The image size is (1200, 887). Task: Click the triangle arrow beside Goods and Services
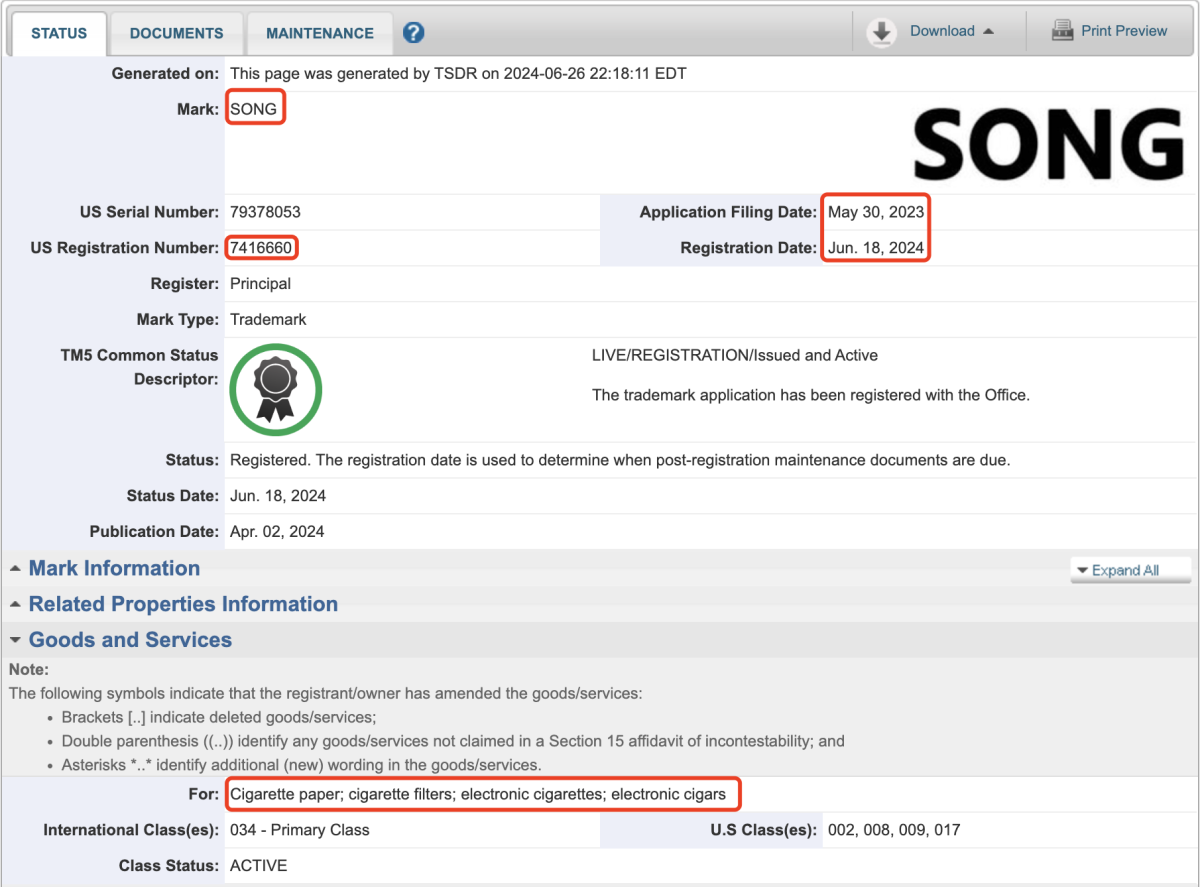click(16, 641)
